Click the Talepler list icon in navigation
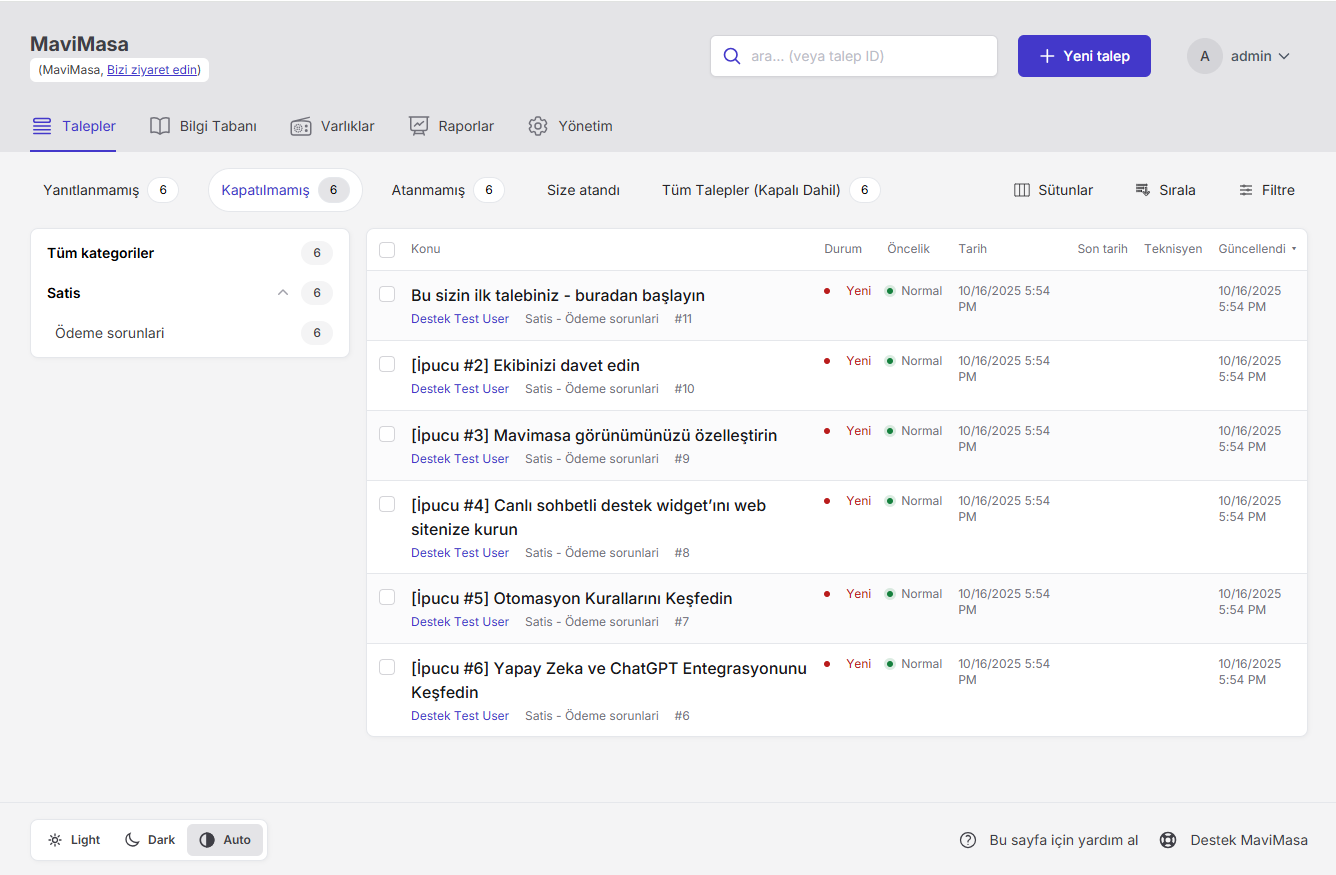Screen dimensions: 1336x875 click(x=42, y=126)
